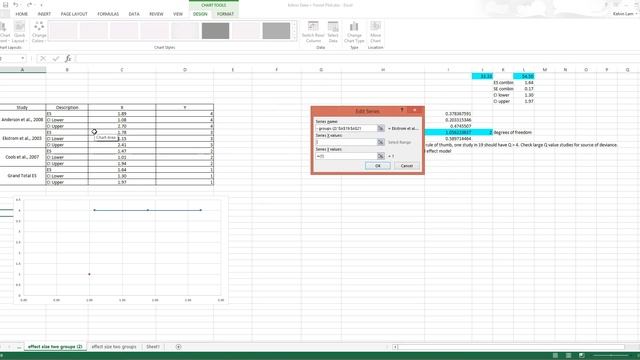Select sheet tab 'effect size two groups (2)'
The height and width of the screenshot is (360, 640).
click(55, 347)
